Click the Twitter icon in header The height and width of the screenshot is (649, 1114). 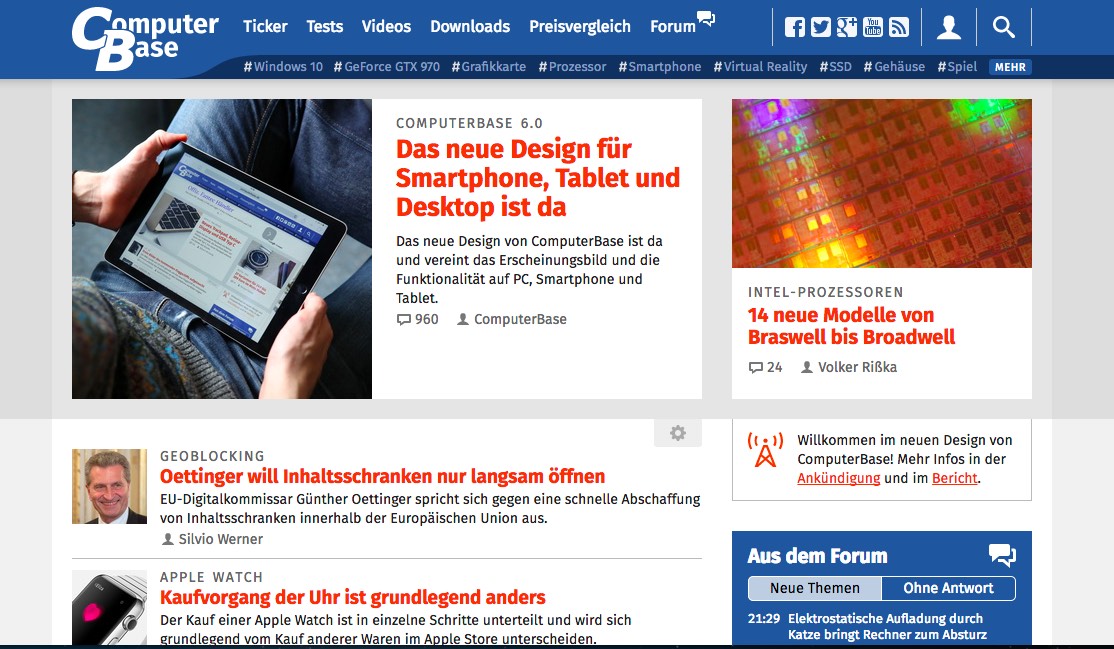point(821,27)
